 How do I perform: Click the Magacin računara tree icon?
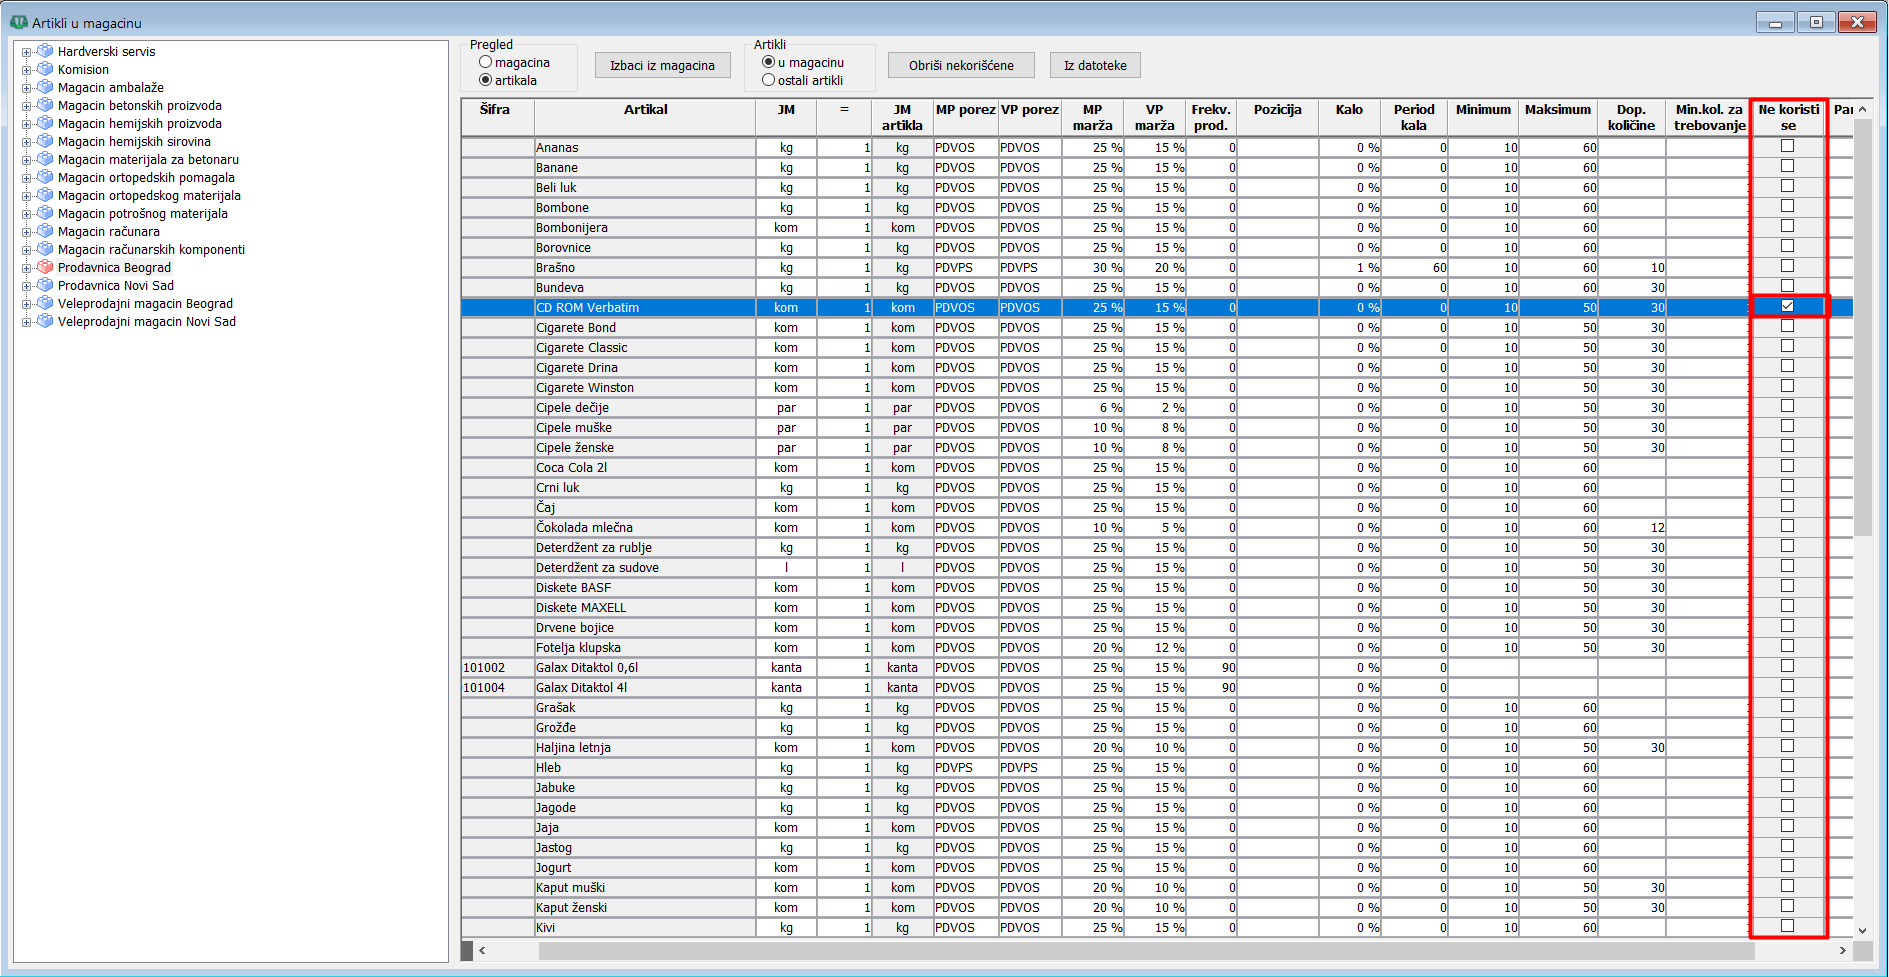click(45, 231)
